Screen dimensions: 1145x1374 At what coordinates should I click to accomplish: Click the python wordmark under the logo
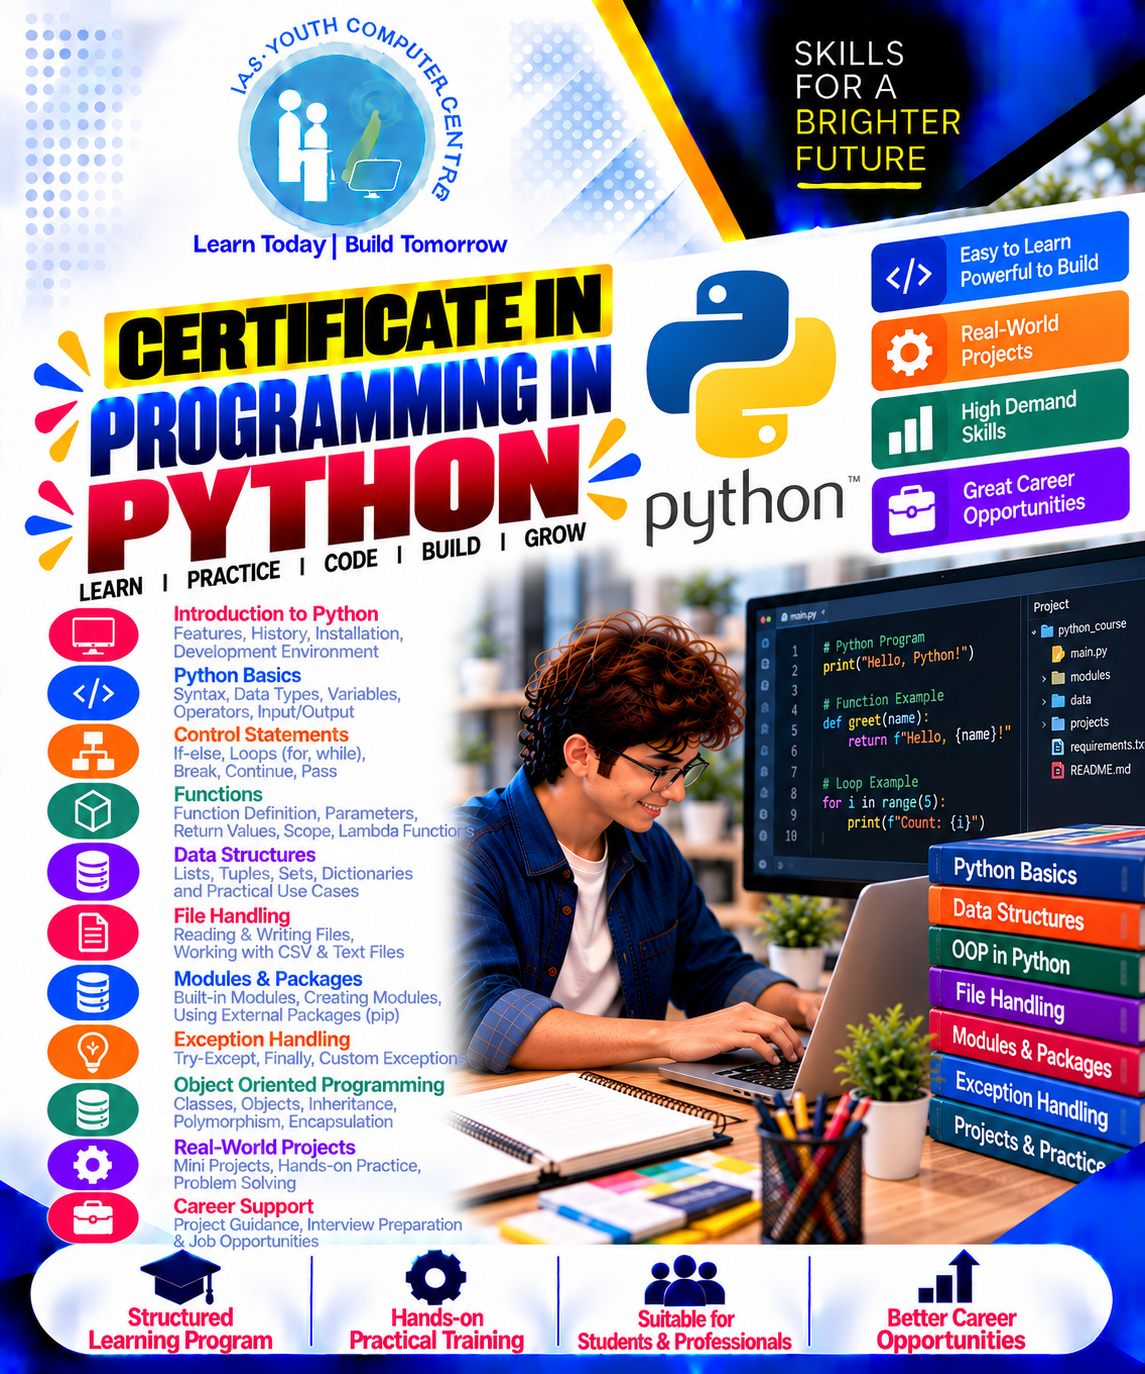pos(744,508)
